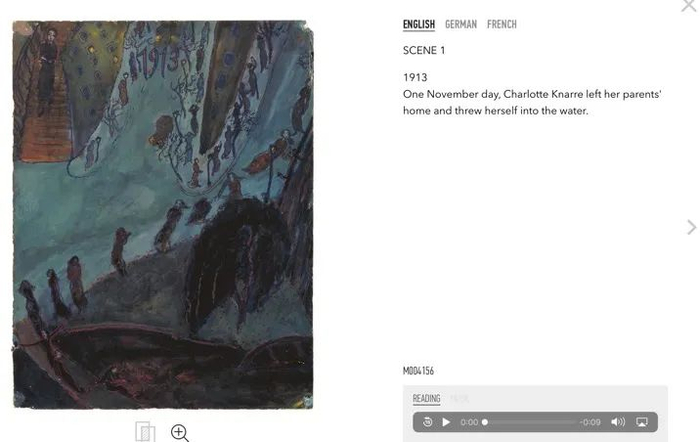Select the faded tab beside Reading

459,398
